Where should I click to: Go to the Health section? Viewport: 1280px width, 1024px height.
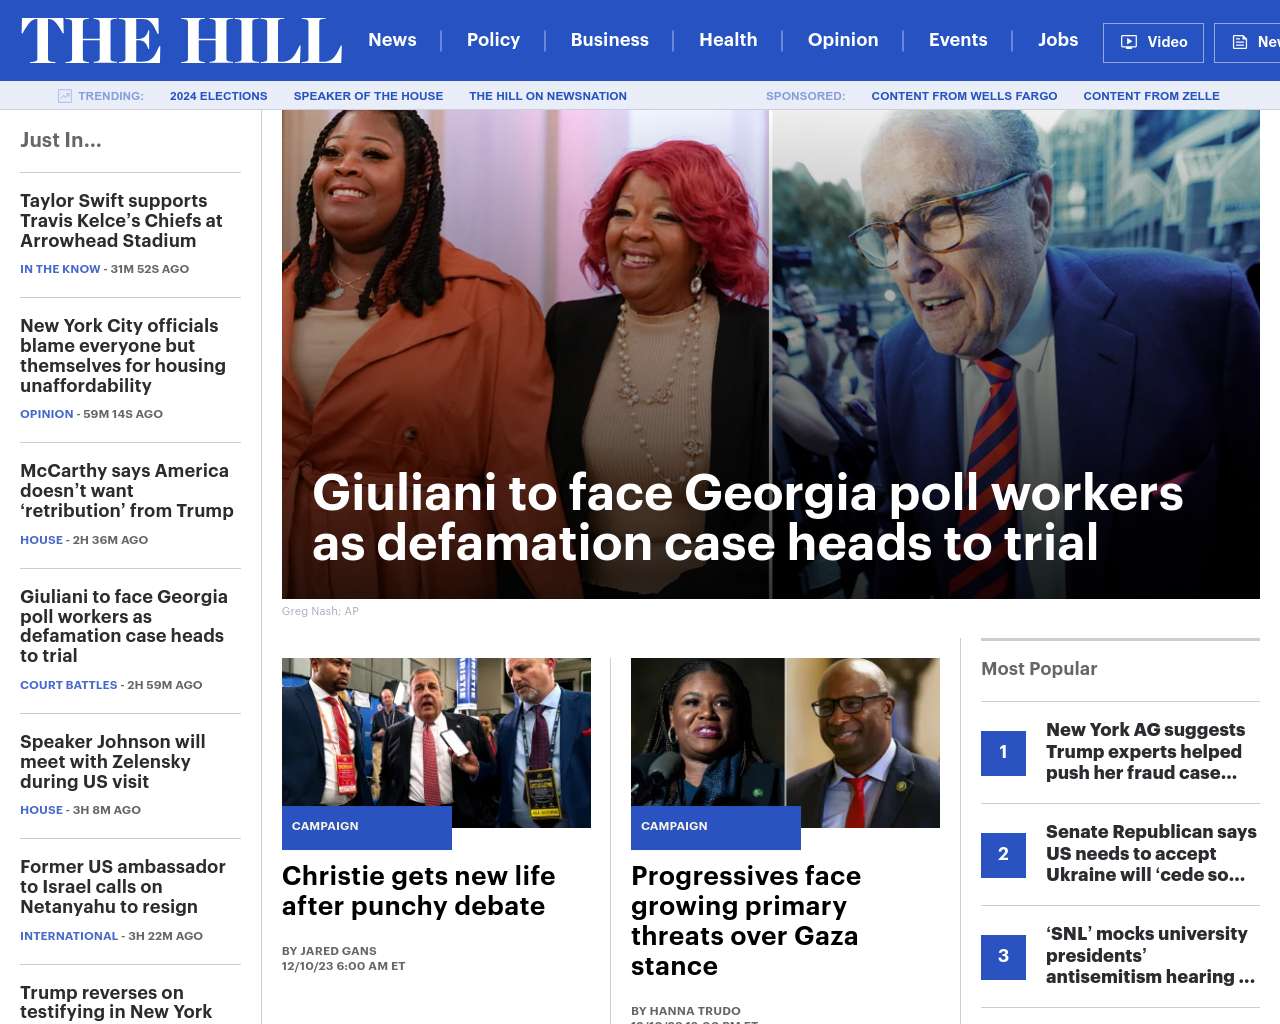click(728, 40)
